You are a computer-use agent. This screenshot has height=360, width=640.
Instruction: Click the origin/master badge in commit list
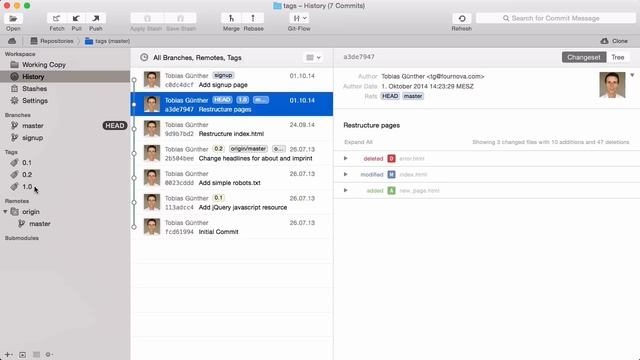(248, 149)
